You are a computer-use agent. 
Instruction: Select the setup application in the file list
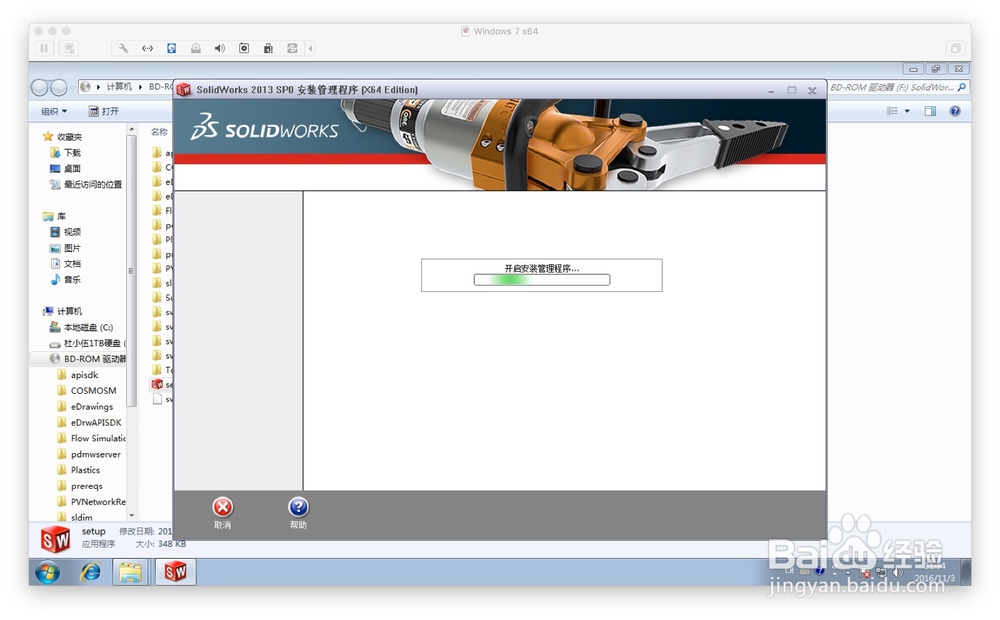[158, 384]
